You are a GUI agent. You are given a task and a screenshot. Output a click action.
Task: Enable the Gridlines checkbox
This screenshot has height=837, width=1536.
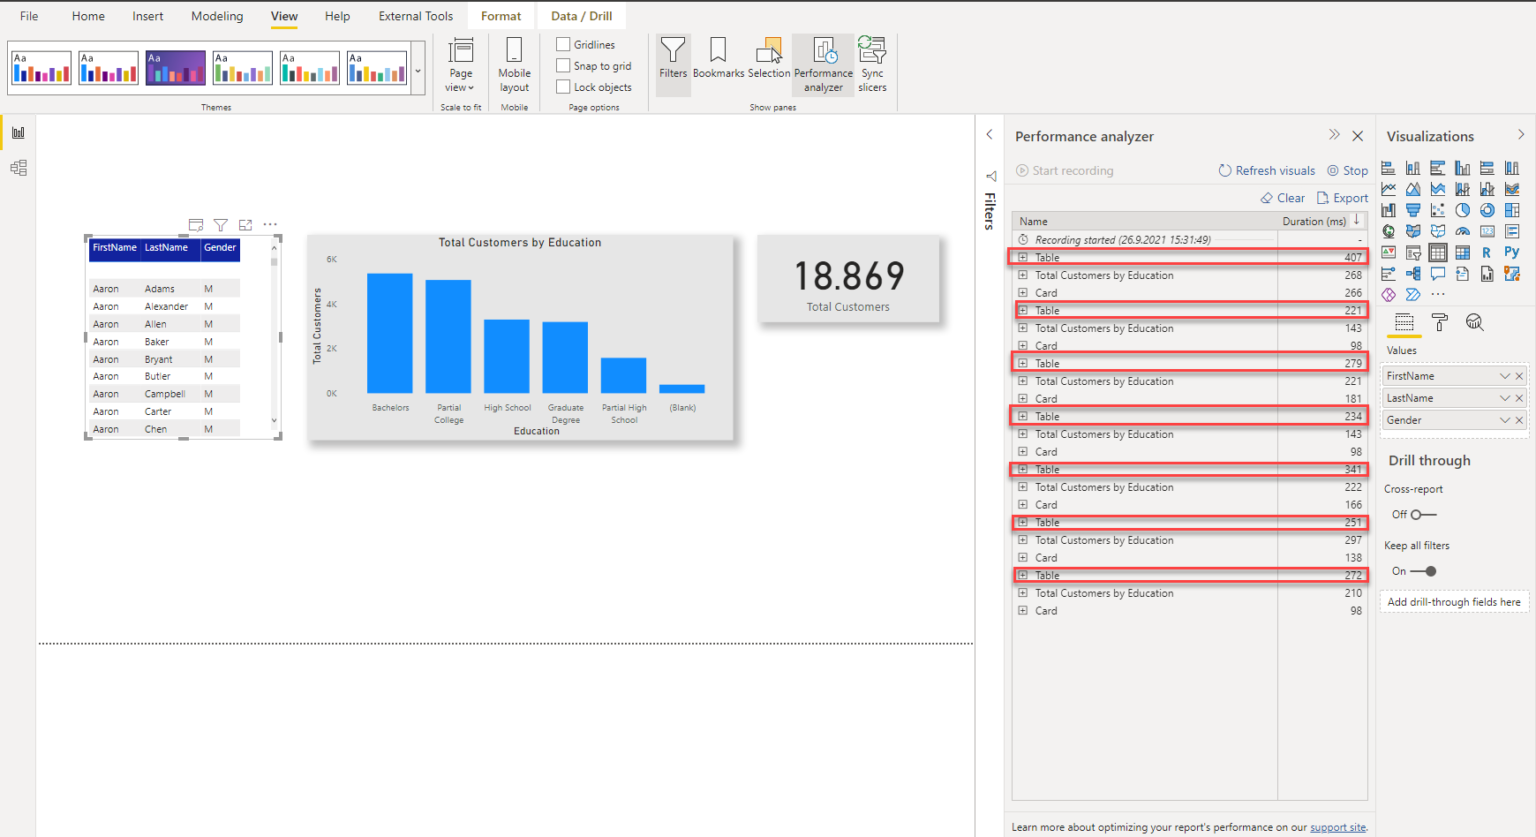pyautogui.click(x=562, y=44)
